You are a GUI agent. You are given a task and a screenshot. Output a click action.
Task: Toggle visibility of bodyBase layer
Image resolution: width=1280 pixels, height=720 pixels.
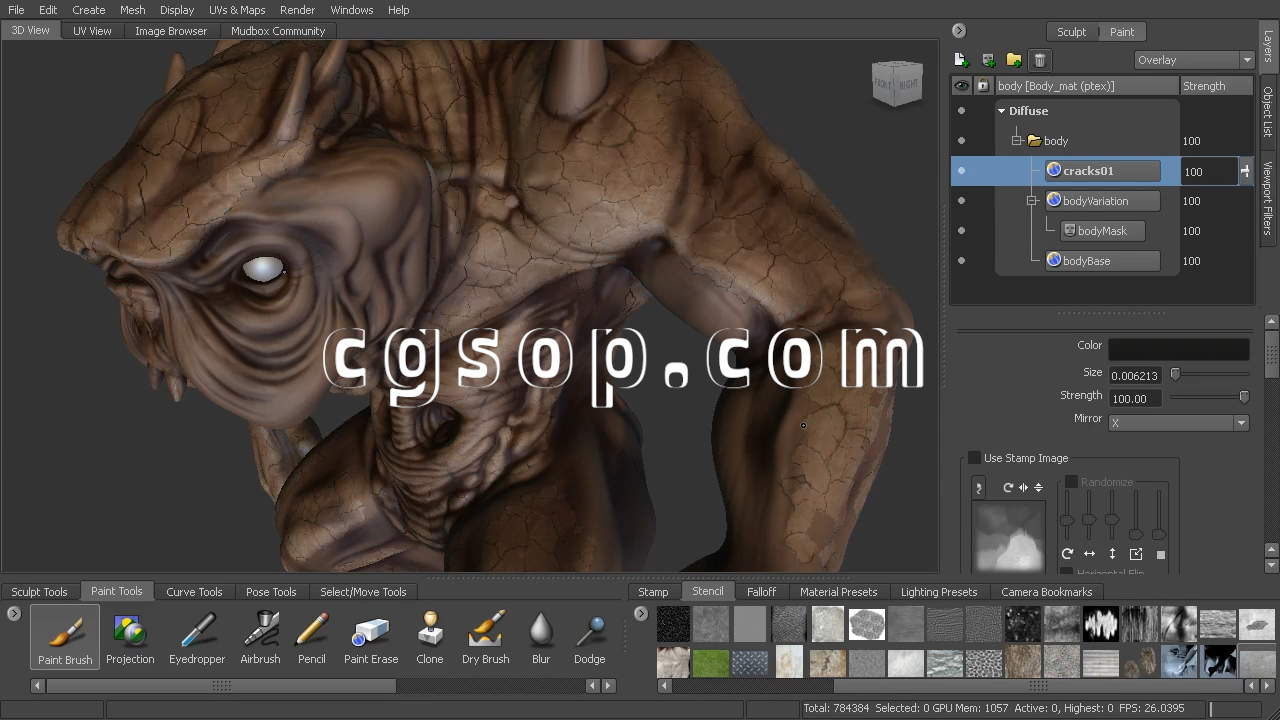961,261
